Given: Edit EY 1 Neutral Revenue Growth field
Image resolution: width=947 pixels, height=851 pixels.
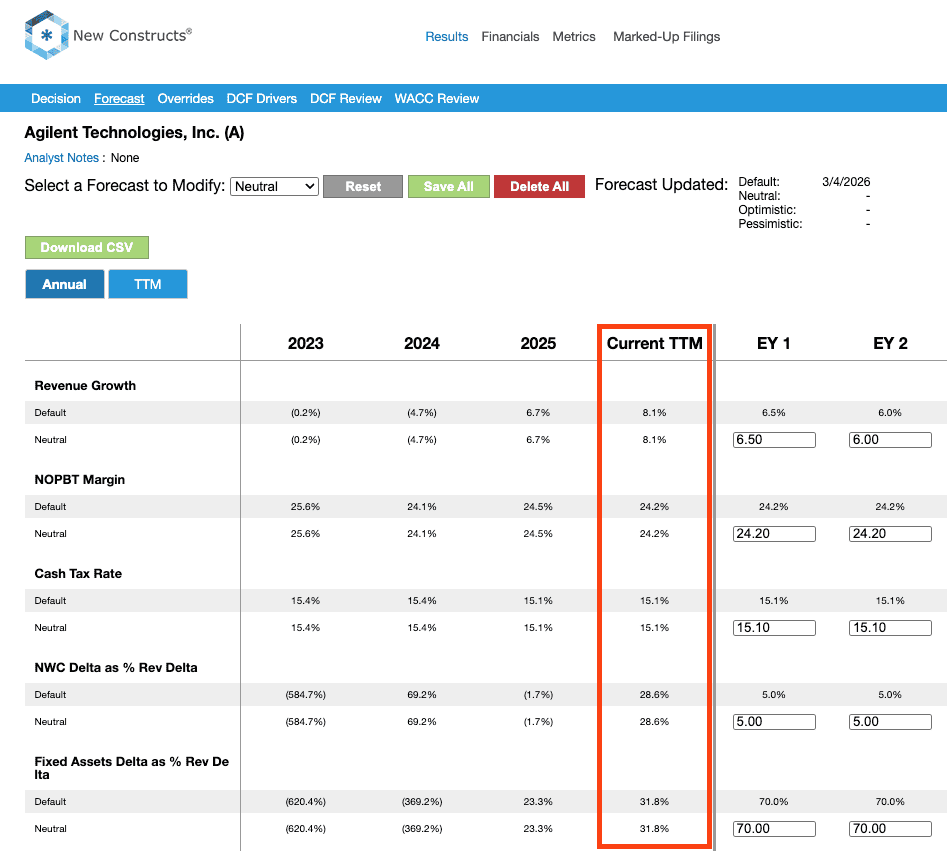Looking at the screenshot, I should (774, 440).
